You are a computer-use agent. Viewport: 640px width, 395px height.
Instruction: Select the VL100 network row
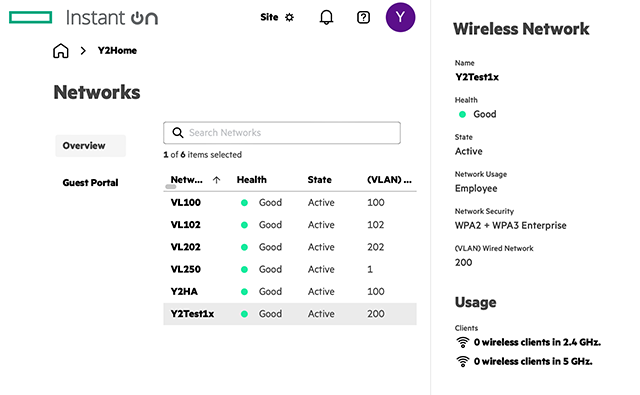coord(290,202)
